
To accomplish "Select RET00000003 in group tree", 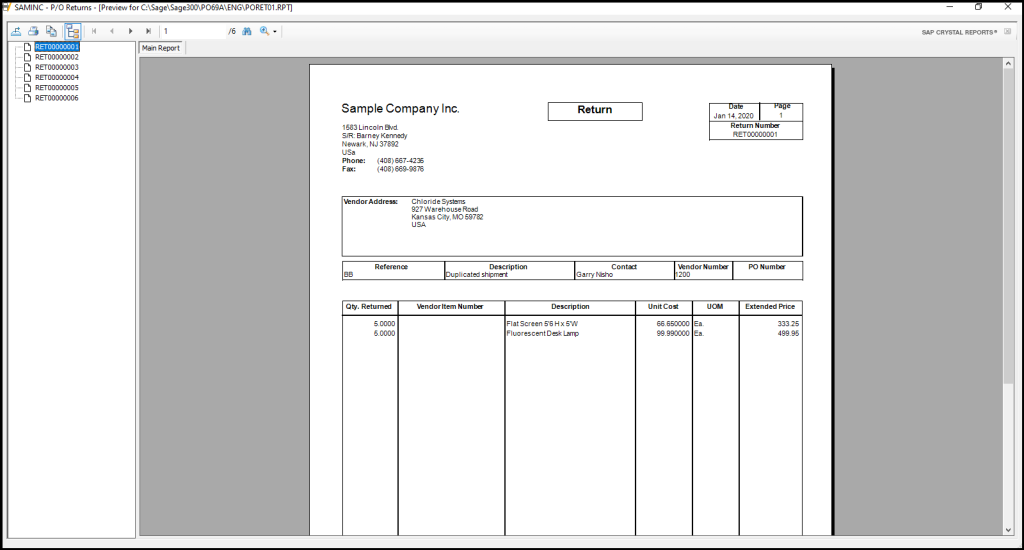I will (x=57, y=67).
